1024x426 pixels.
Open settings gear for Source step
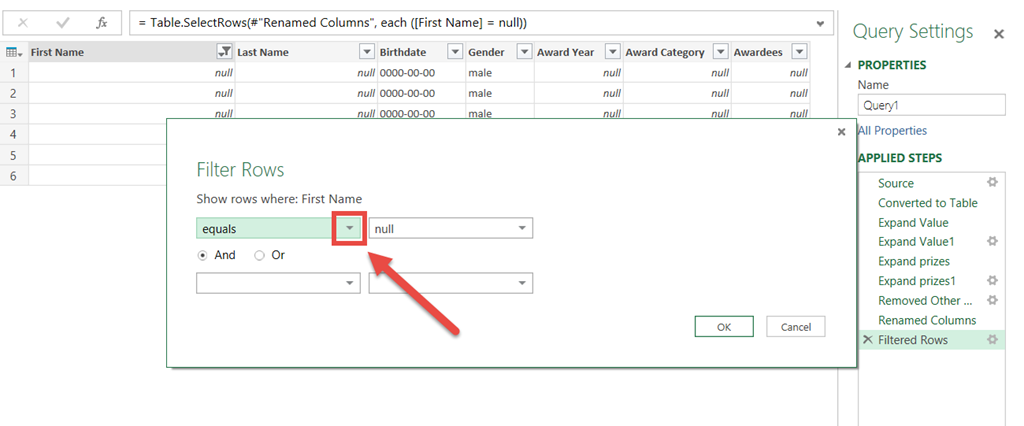[x=992, y=183]
